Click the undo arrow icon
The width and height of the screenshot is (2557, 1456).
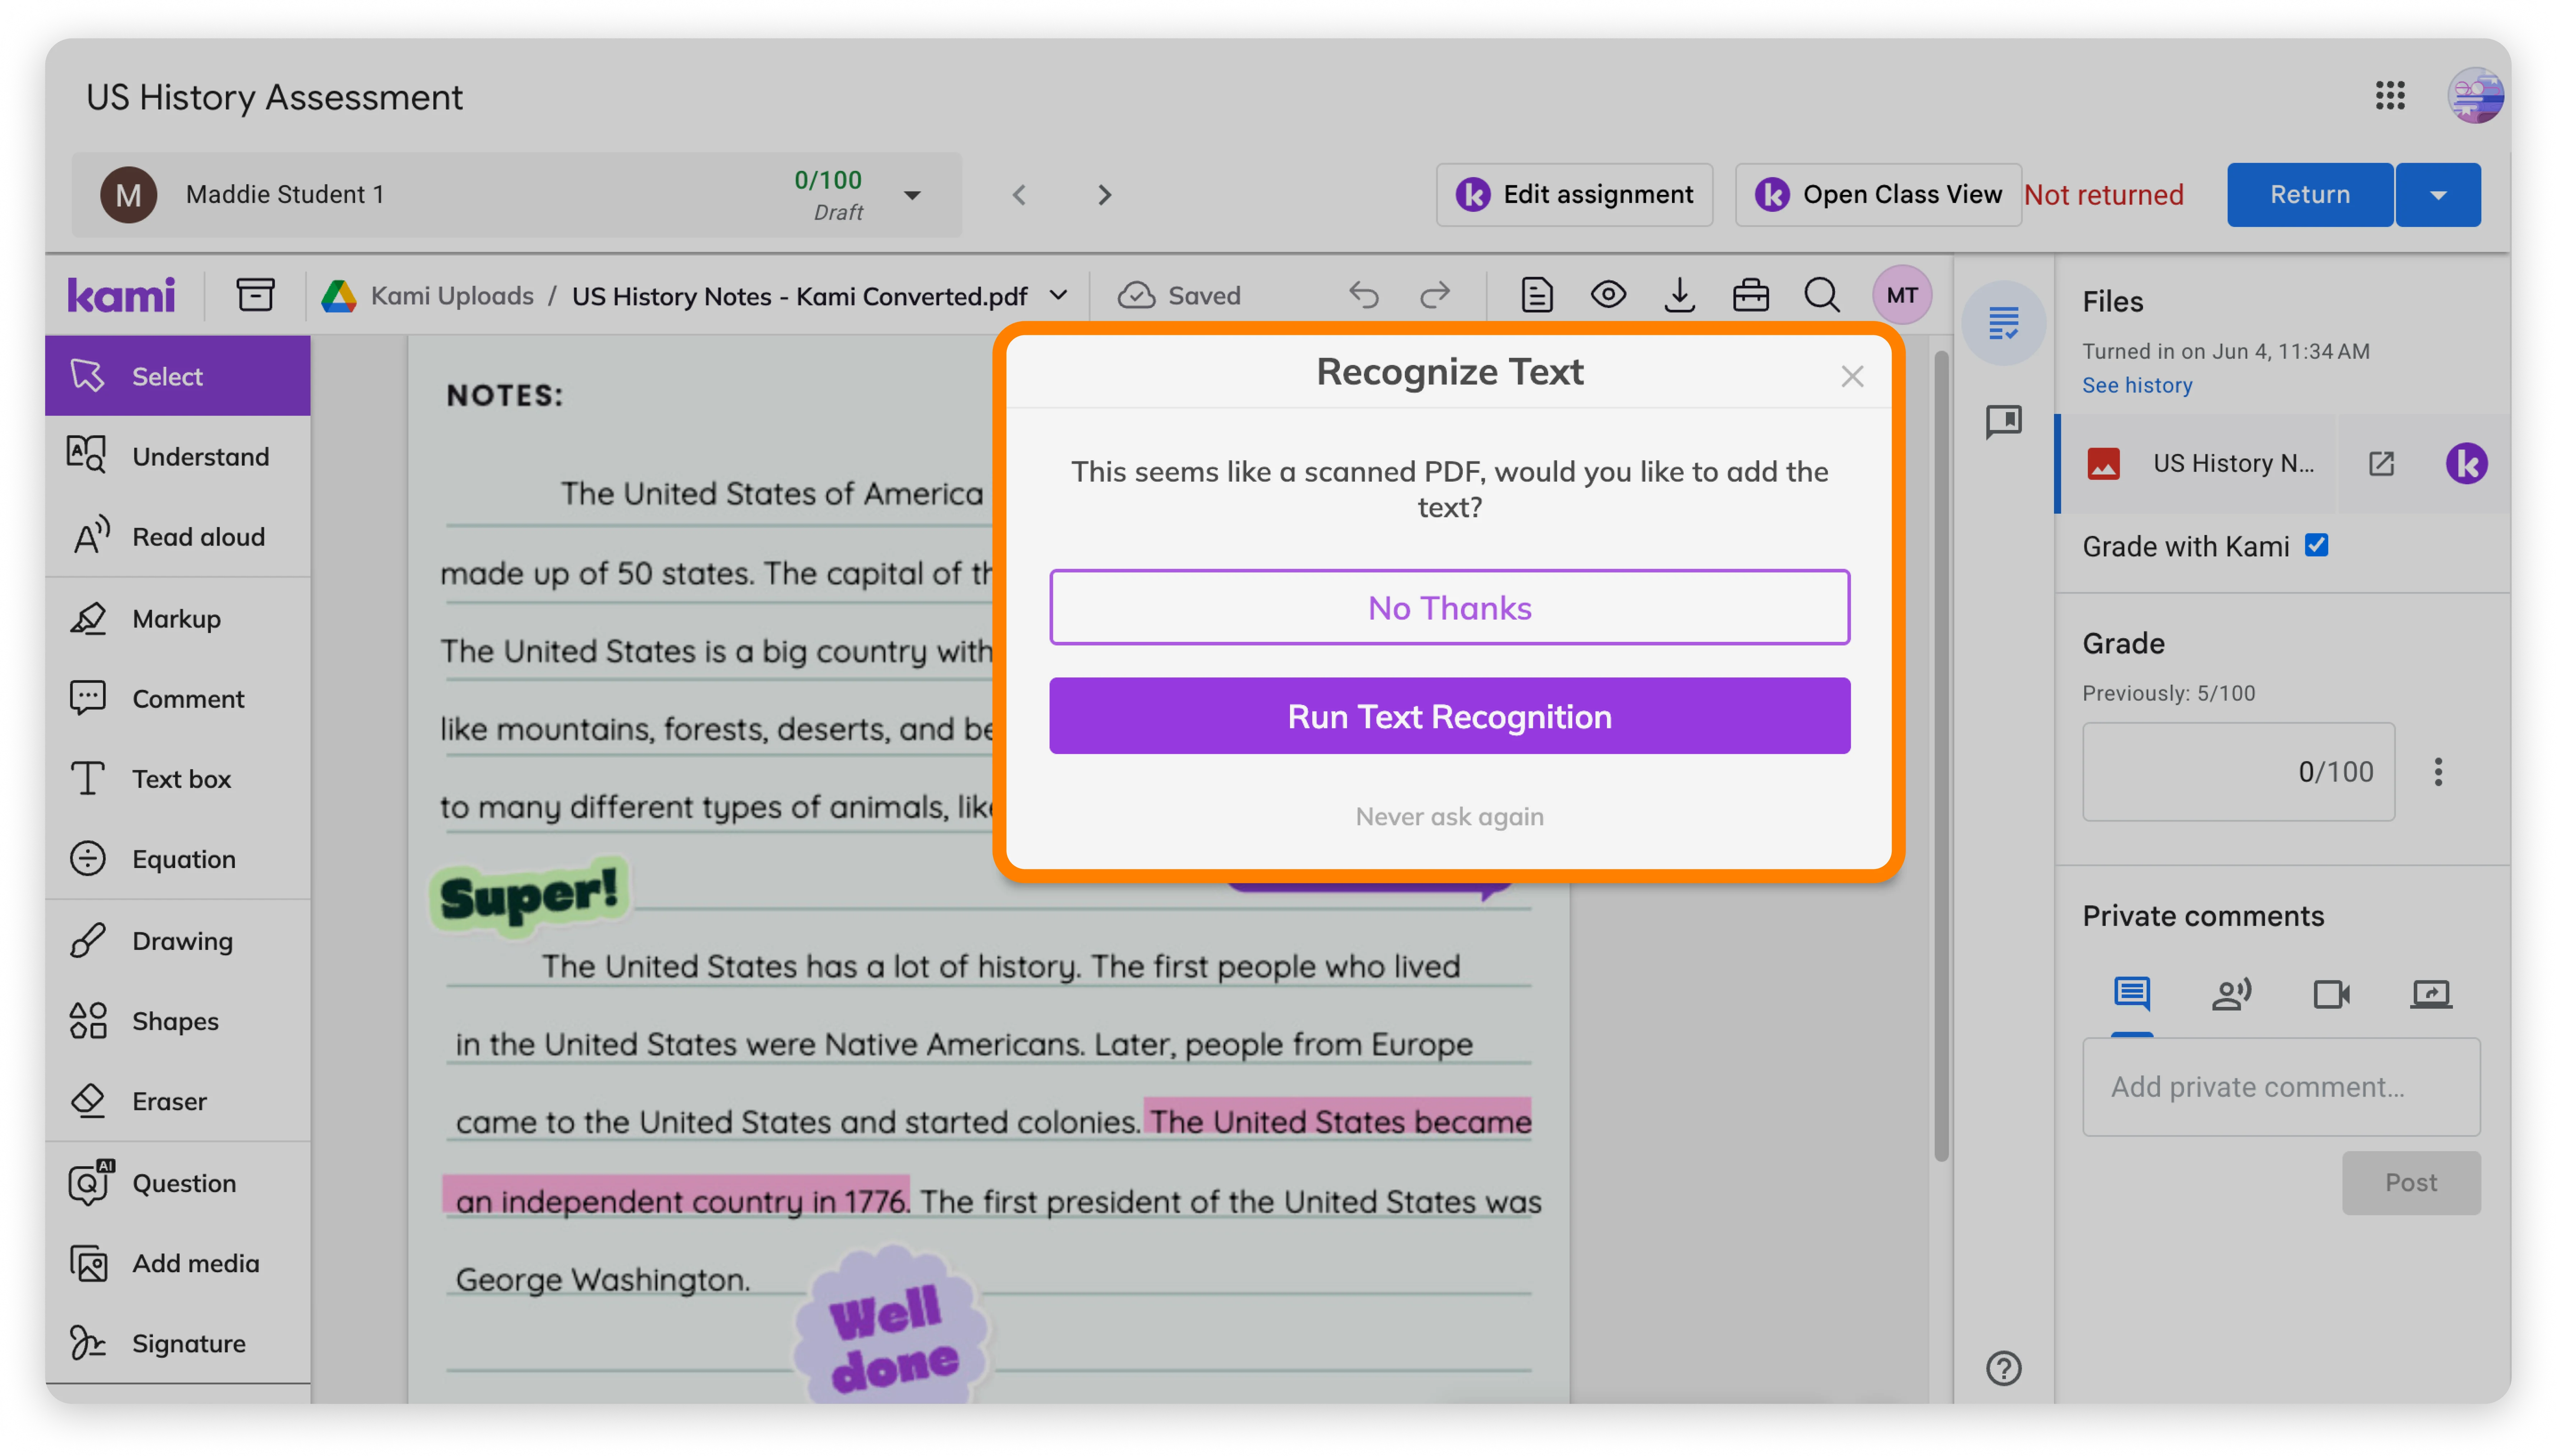click(1364, 295)
